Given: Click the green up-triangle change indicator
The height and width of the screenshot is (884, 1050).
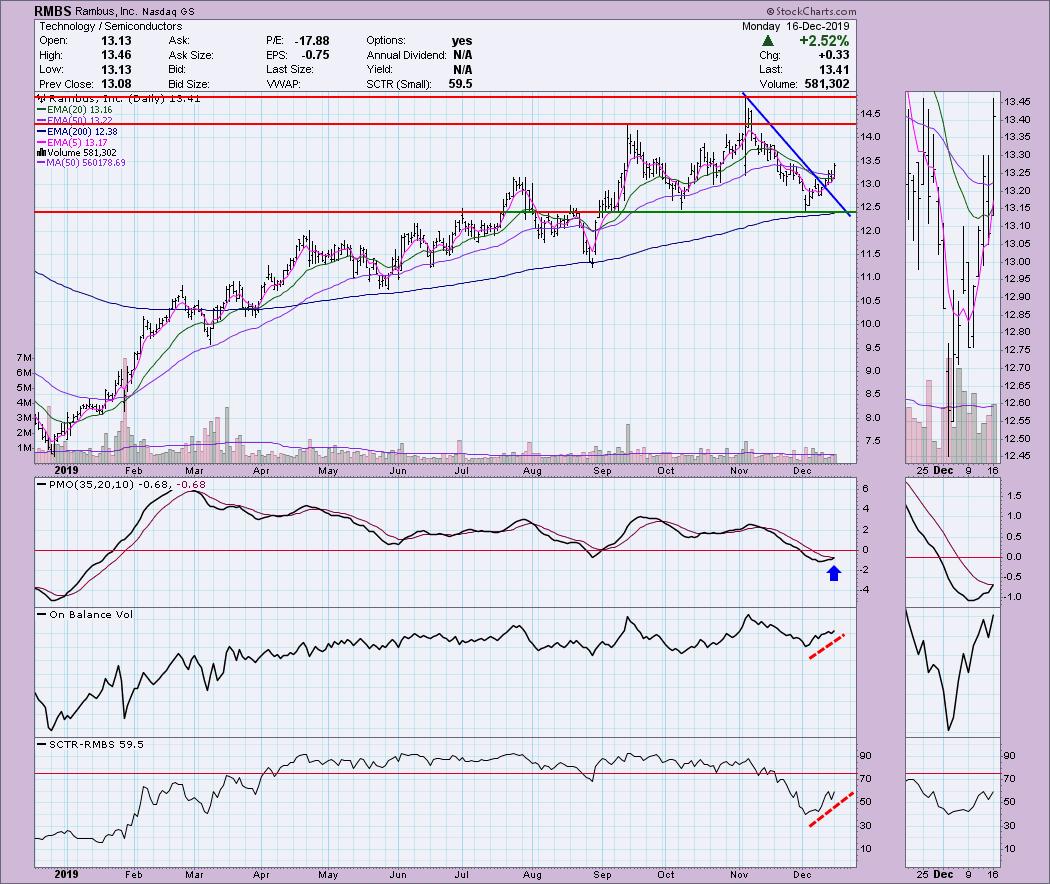Looking at the screenshot, I should click(768, 41).
